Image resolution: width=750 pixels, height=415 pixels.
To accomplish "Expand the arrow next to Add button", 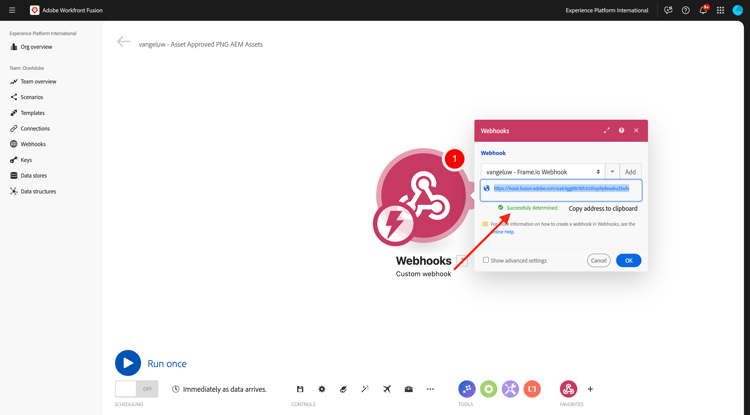I will click(612, 172).
